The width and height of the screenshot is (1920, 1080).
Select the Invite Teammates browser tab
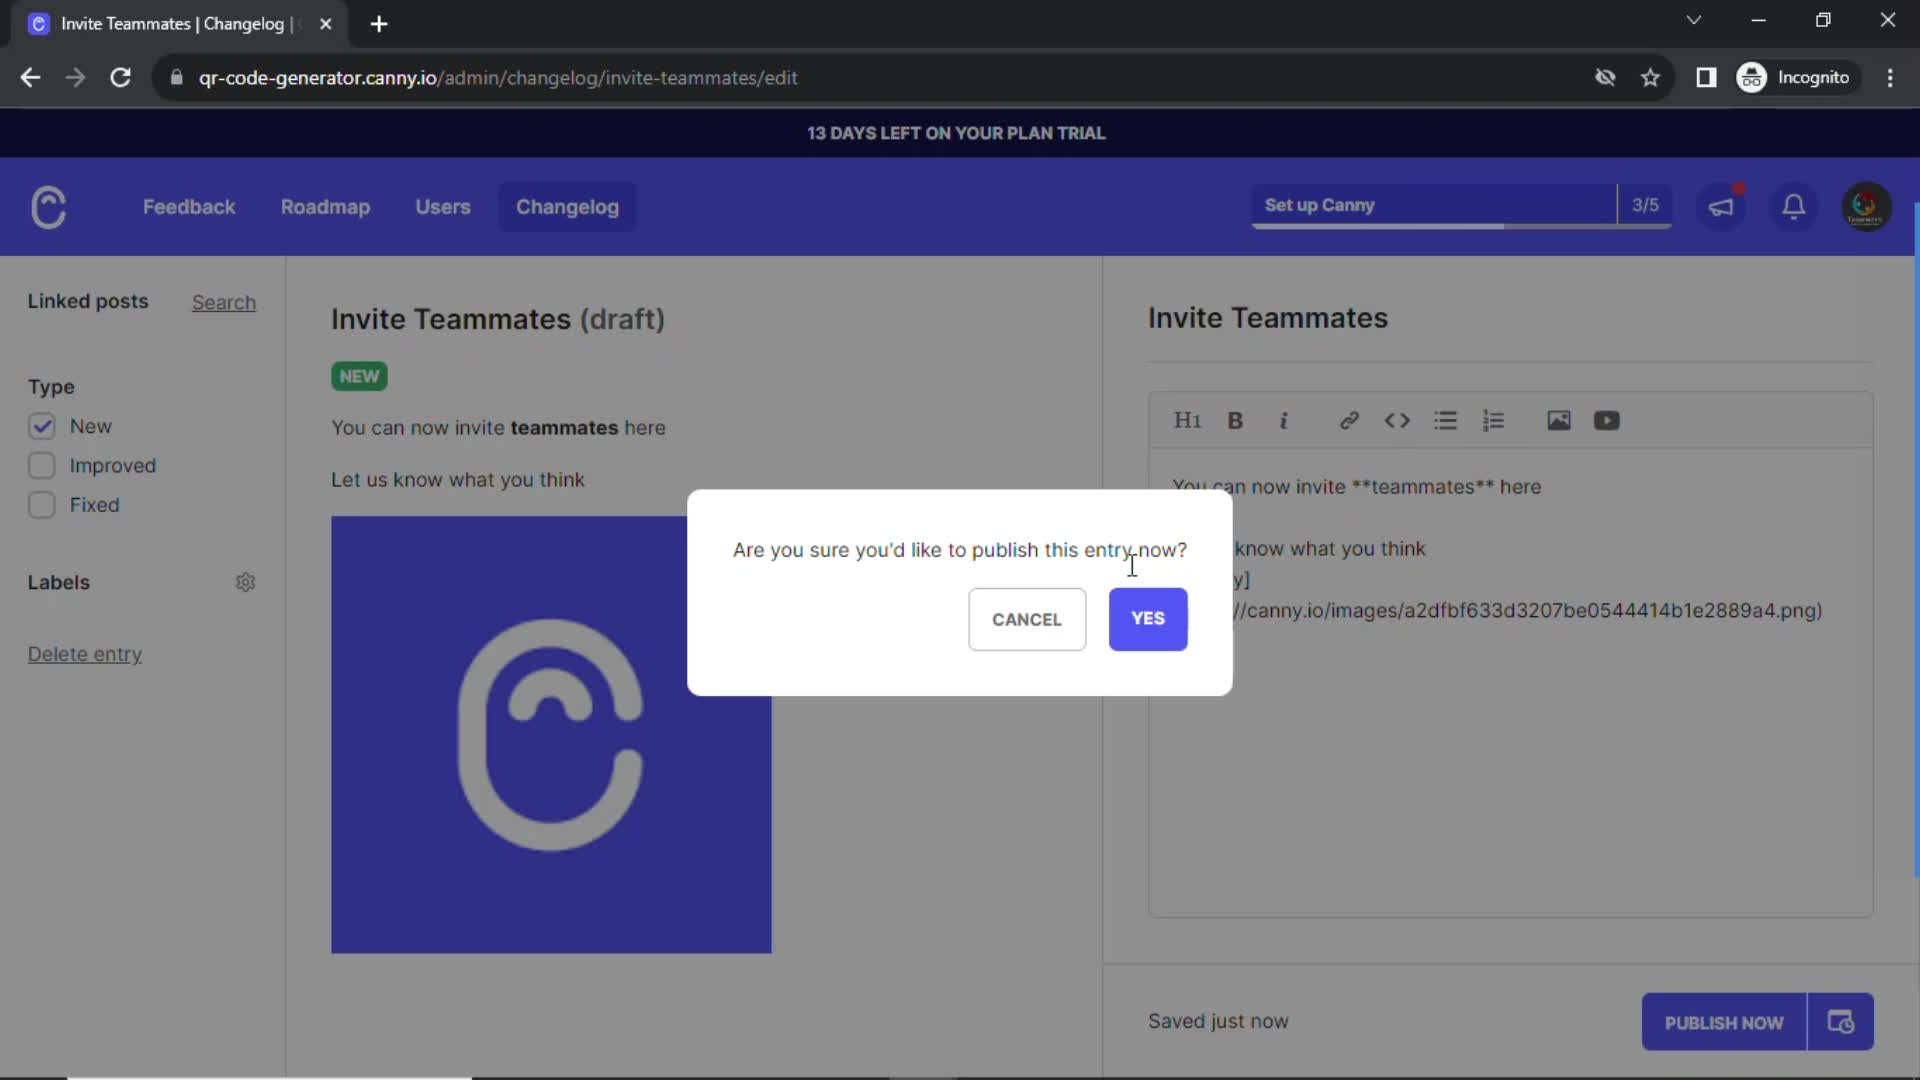click(178, 24)
